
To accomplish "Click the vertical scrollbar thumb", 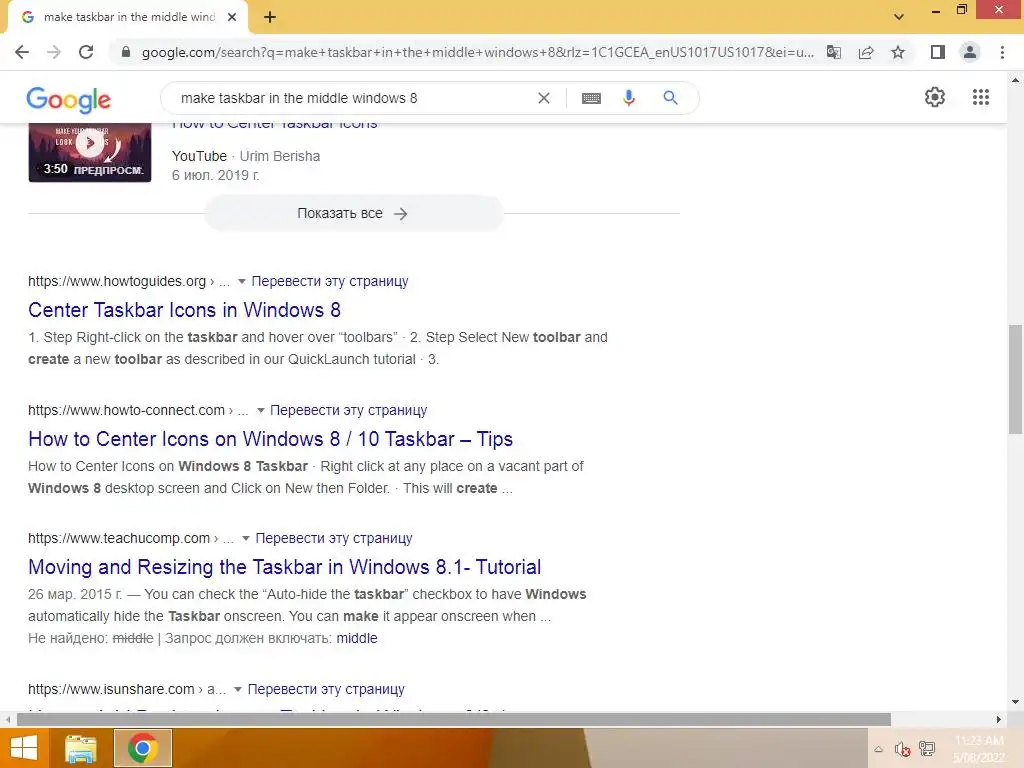I will point(1015,379).
